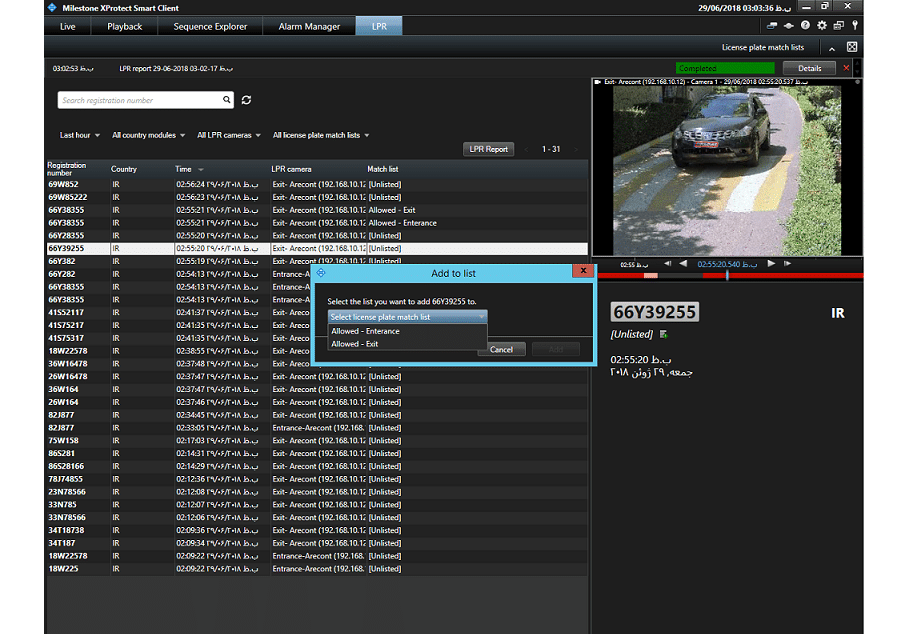Select row with plate 66Y28355

click(317, 236)
